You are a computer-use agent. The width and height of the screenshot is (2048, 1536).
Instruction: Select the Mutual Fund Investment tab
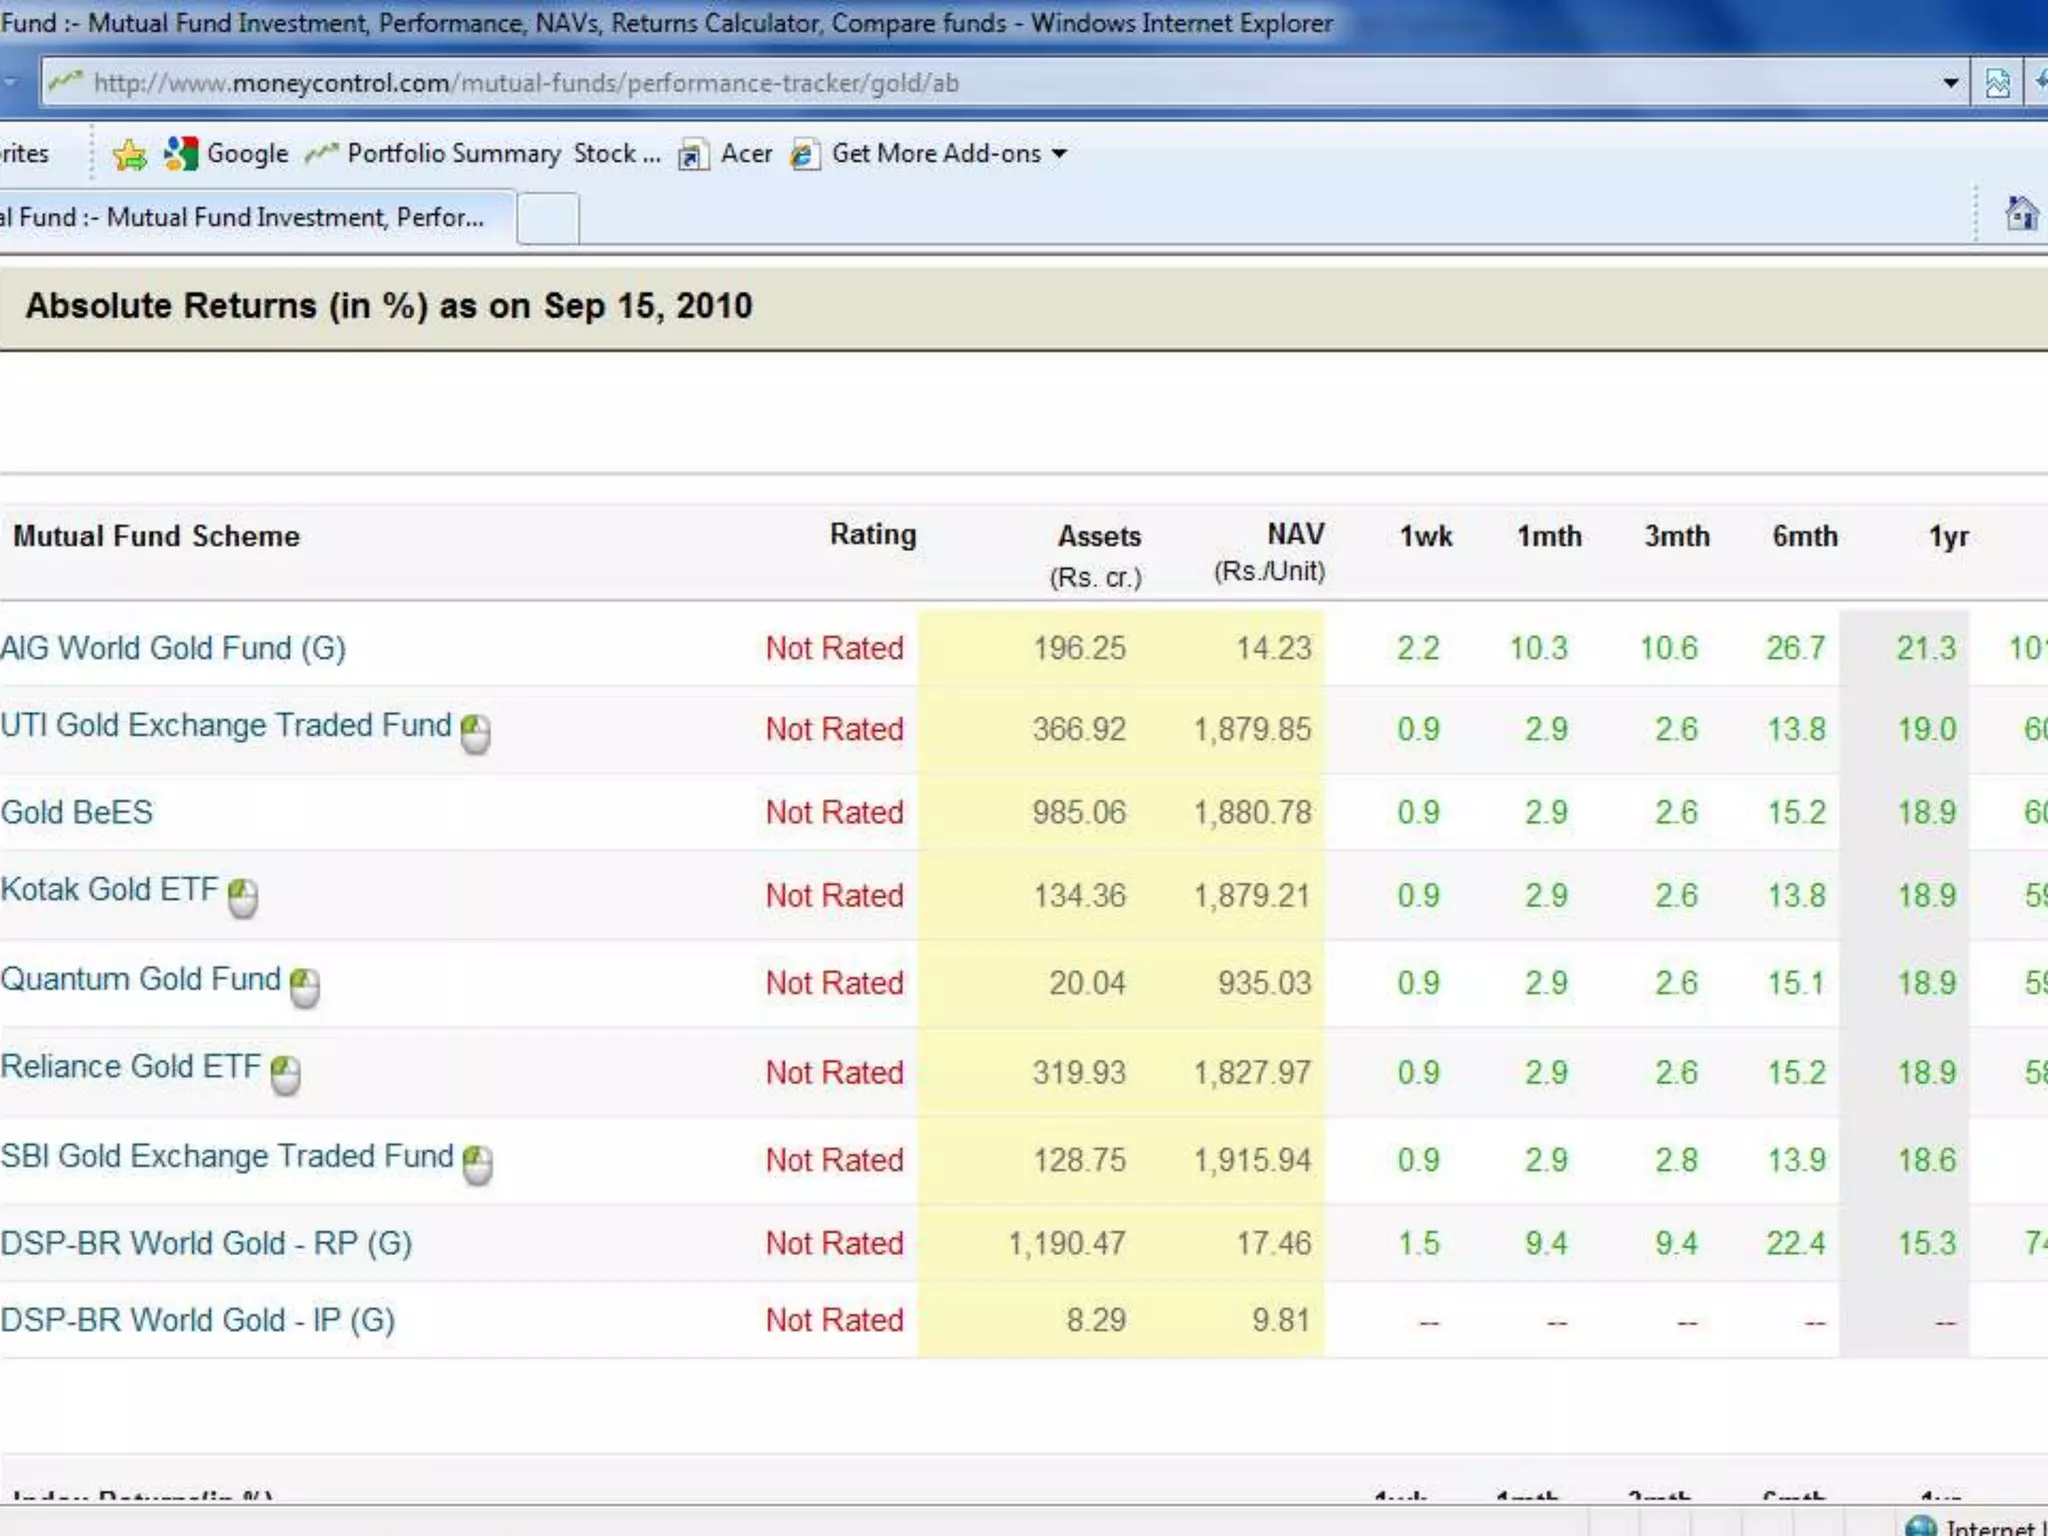coord(250,218)
